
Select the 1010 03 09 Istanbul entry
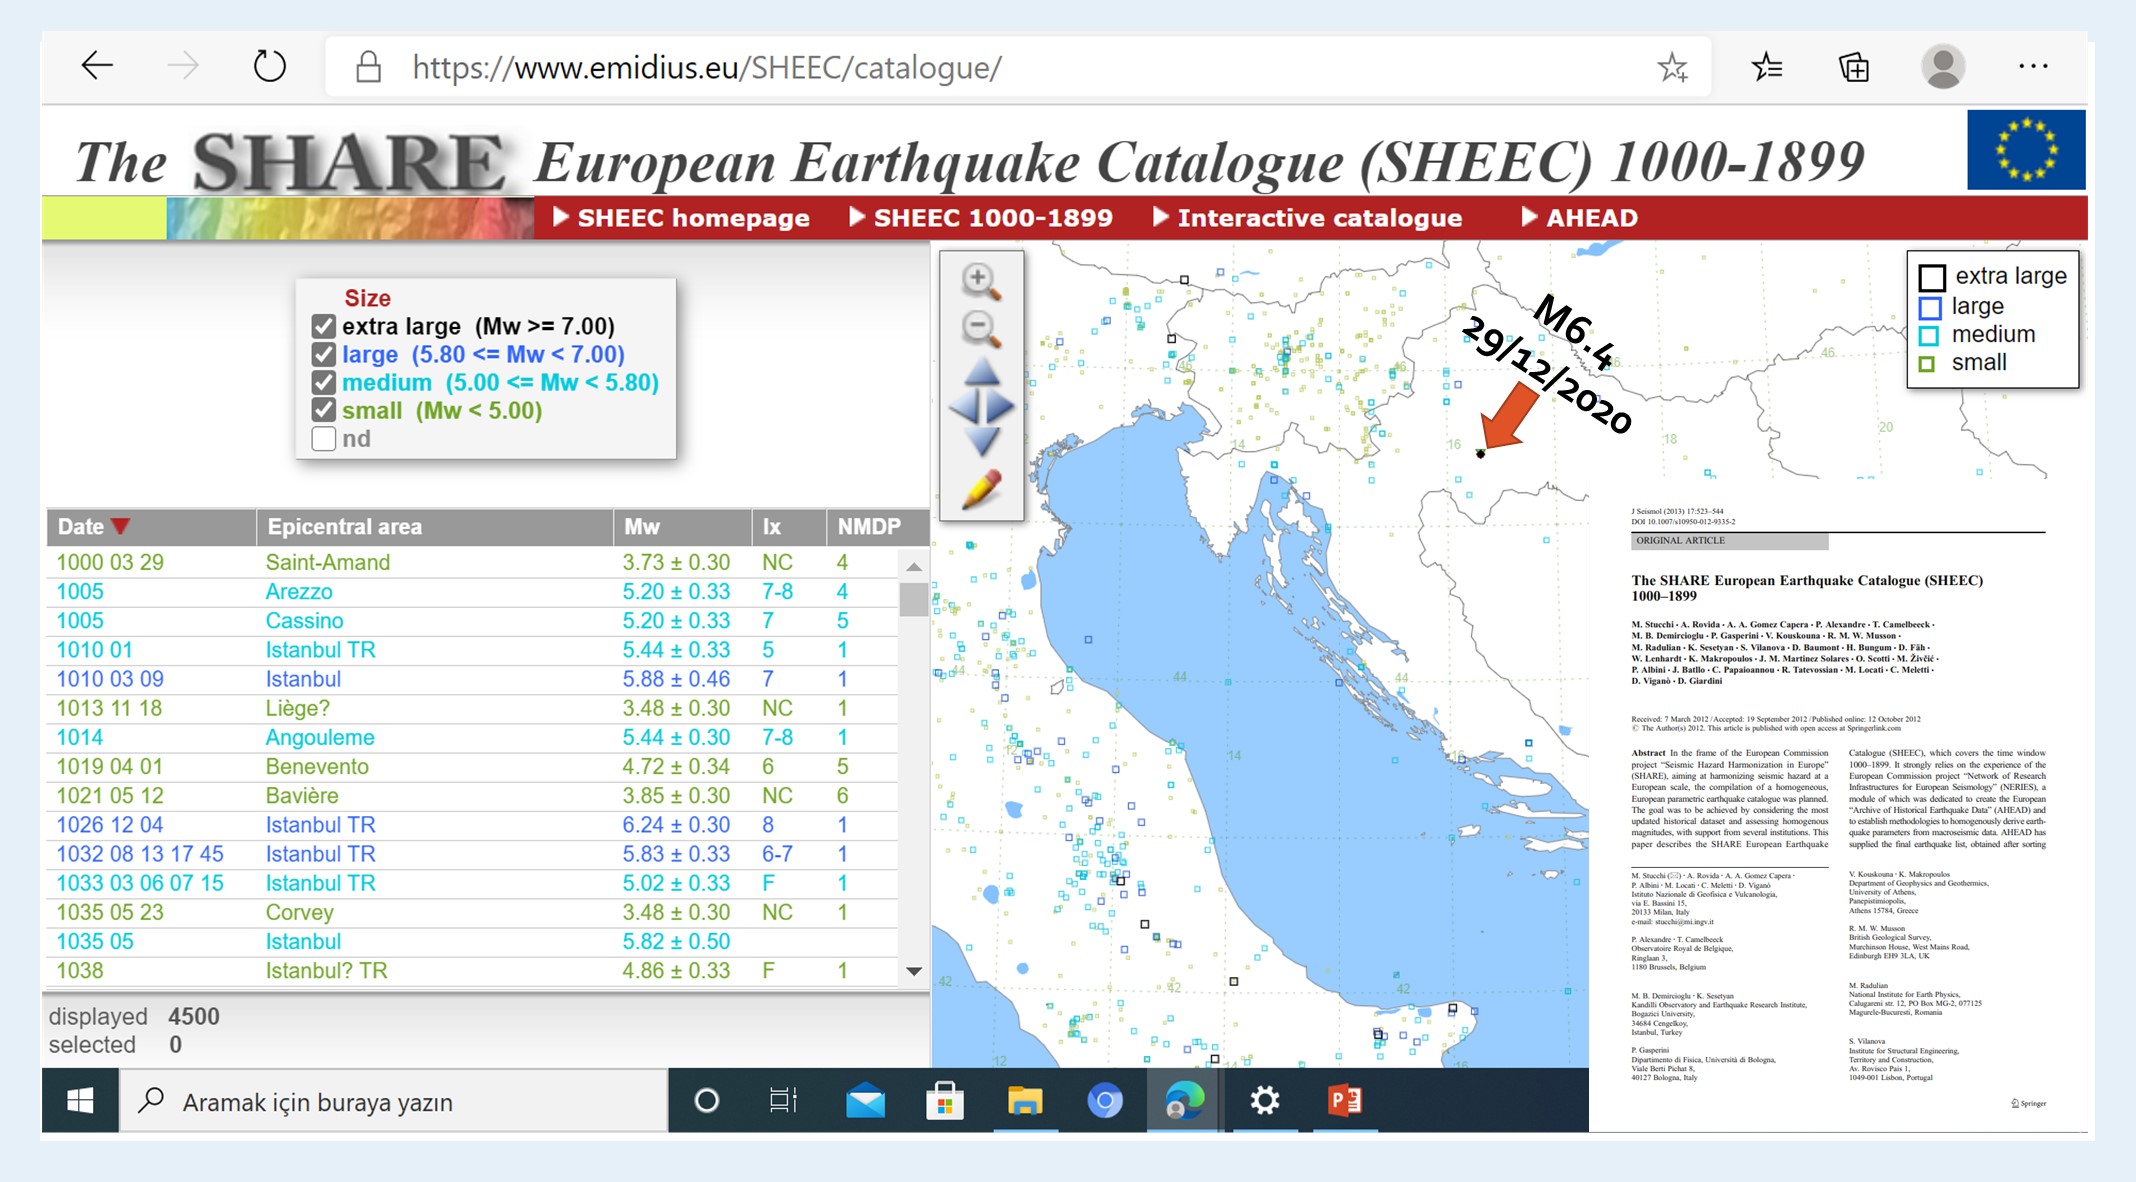[x=472, y=679]
